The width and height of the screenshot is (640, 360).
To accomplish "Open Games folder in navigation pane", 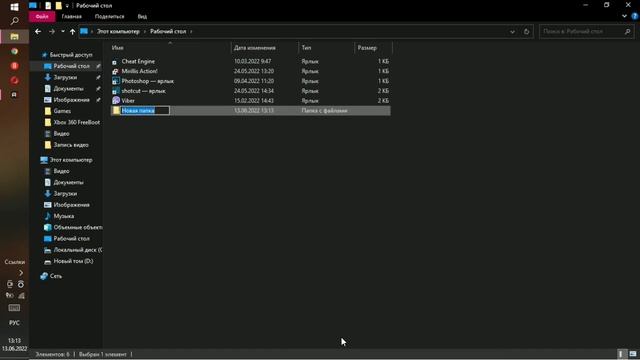I will pyautogui.click(x=62, y=111).
